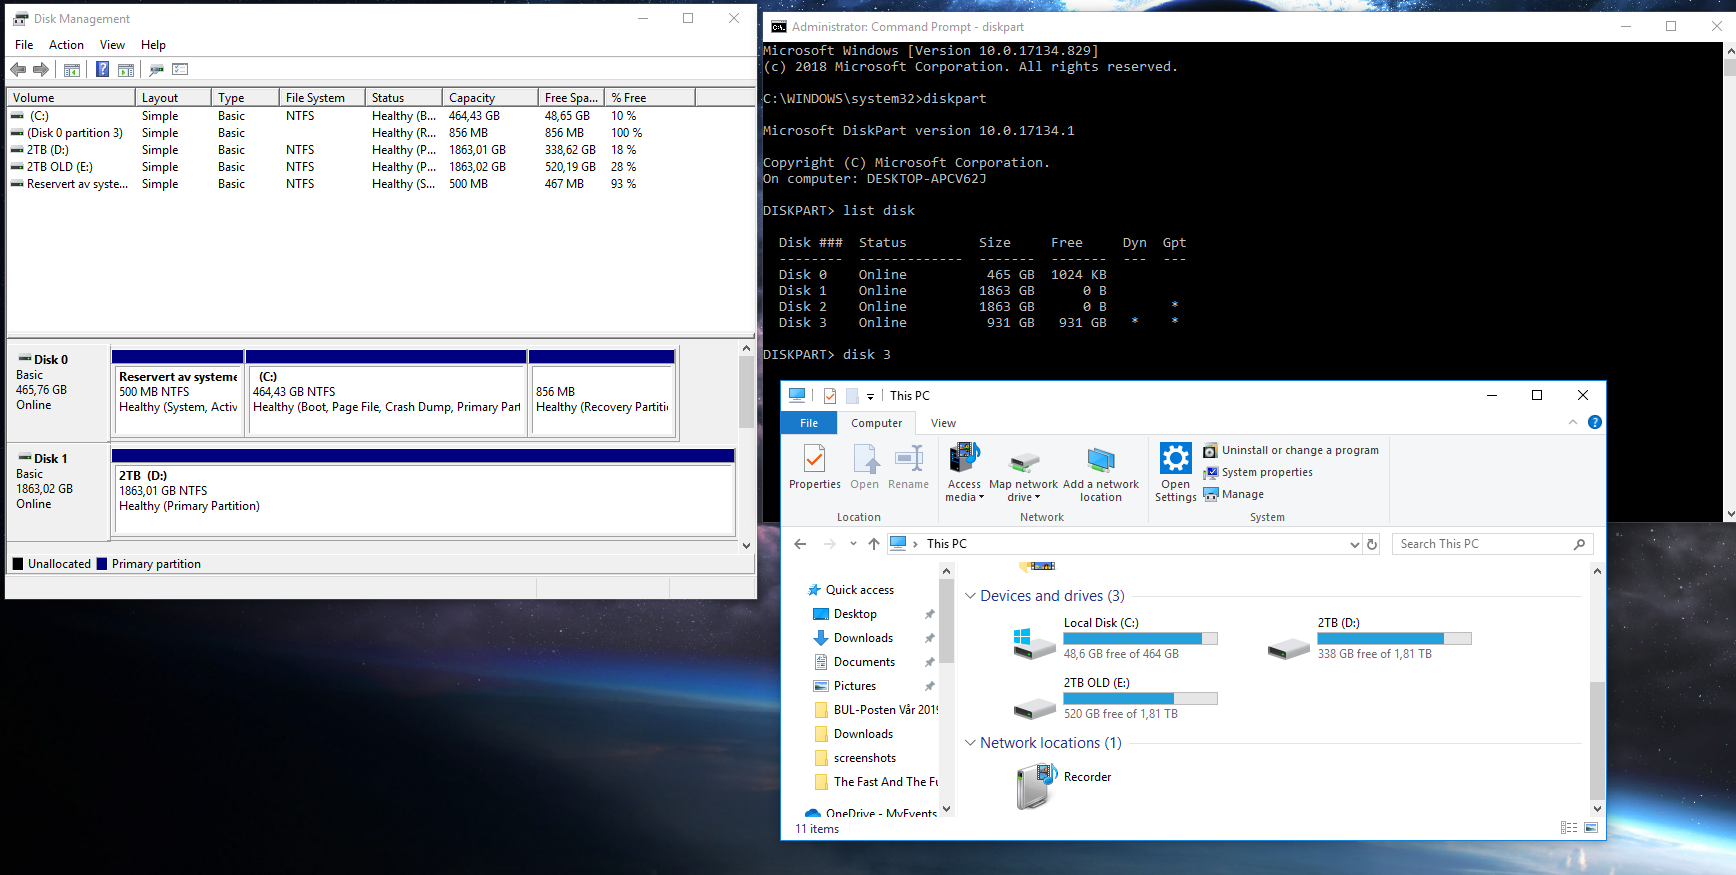Select 2TB (D:) partition block on Disk 1
The image size is (1736, 875).
tap(423, 492)
